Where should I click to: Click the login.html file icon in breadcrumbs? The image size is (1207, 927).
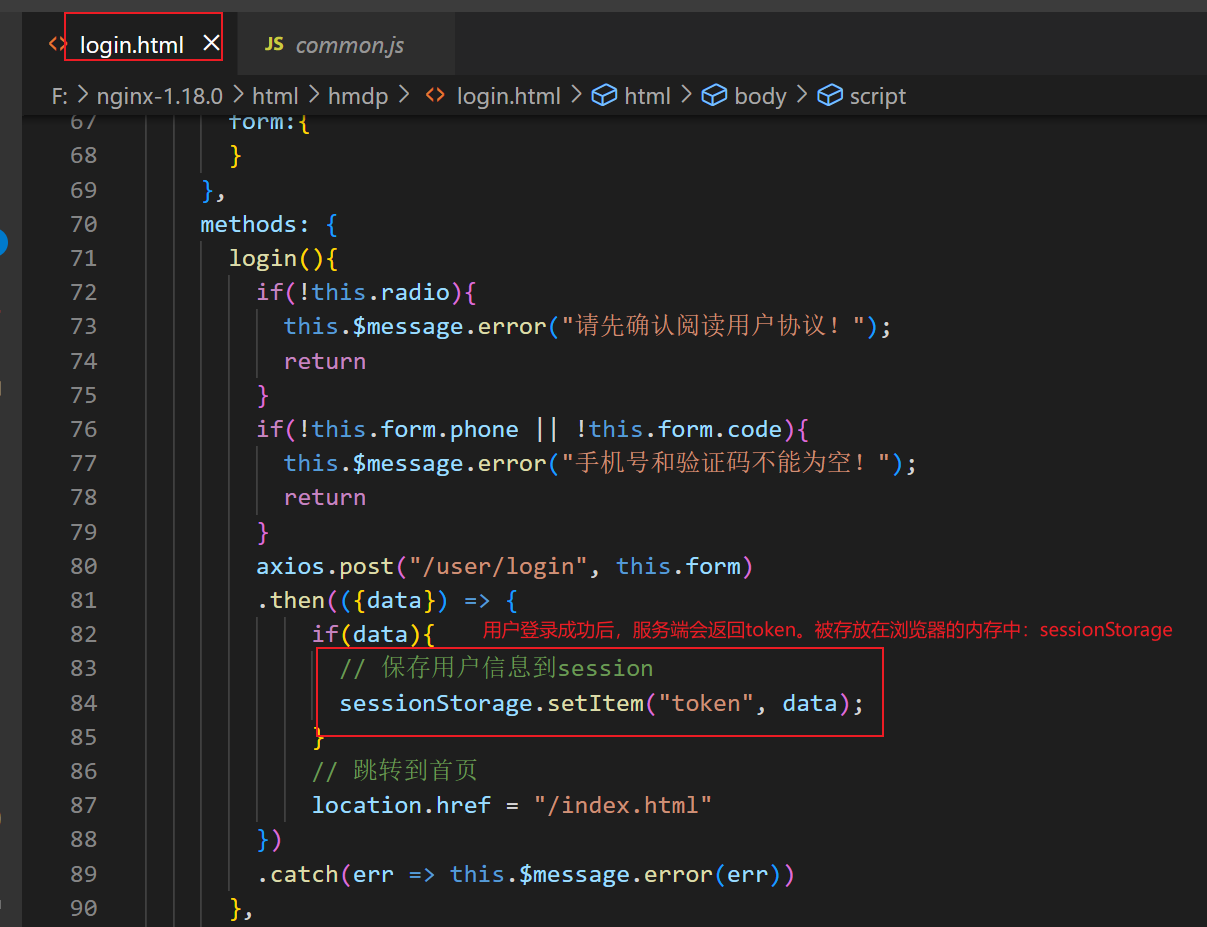(x=435, y=96)
